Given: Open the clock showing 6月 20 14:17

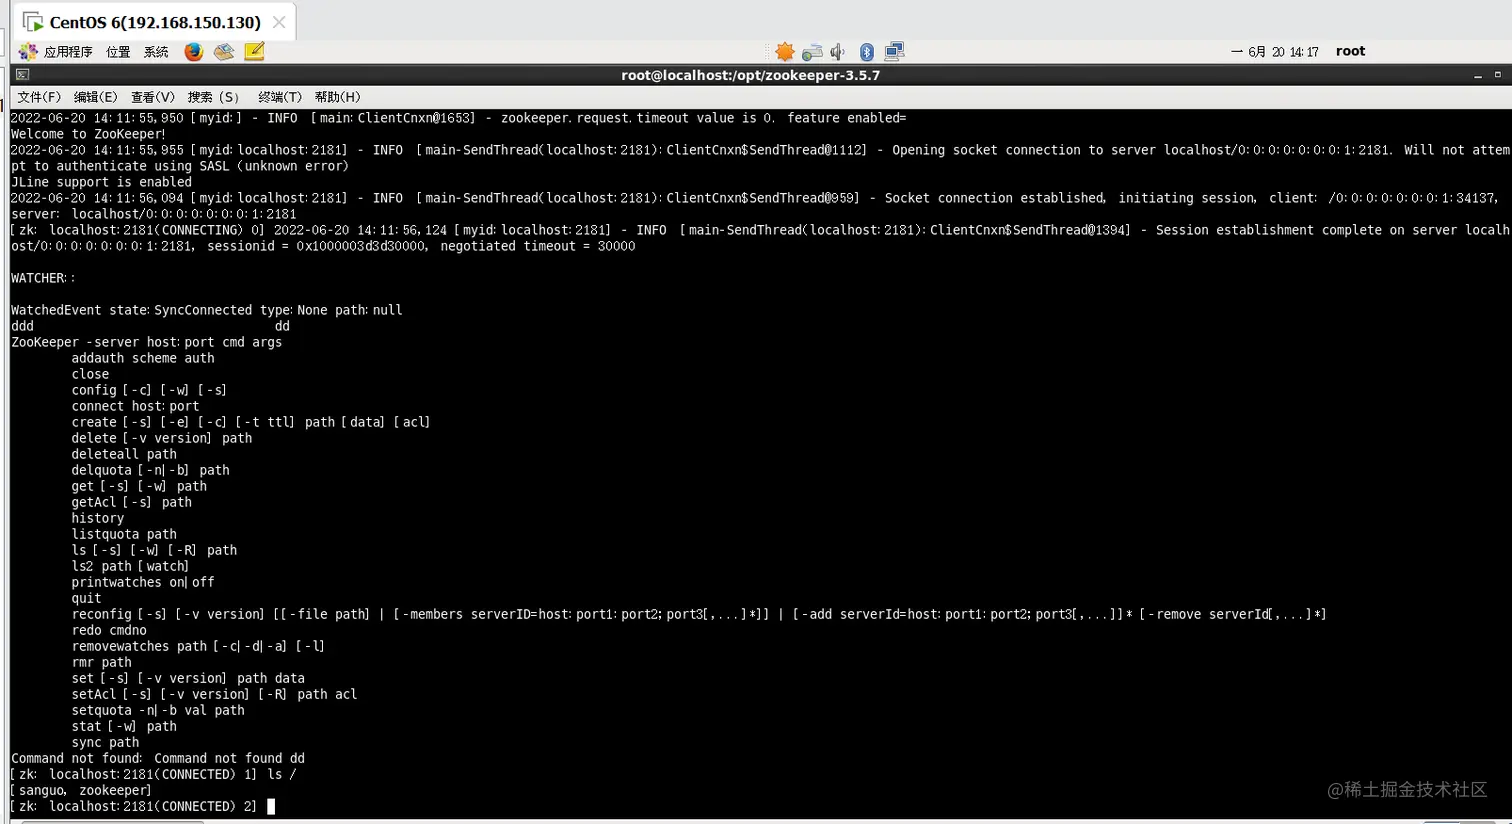Looking at the screenshot, I should 1275,52.
